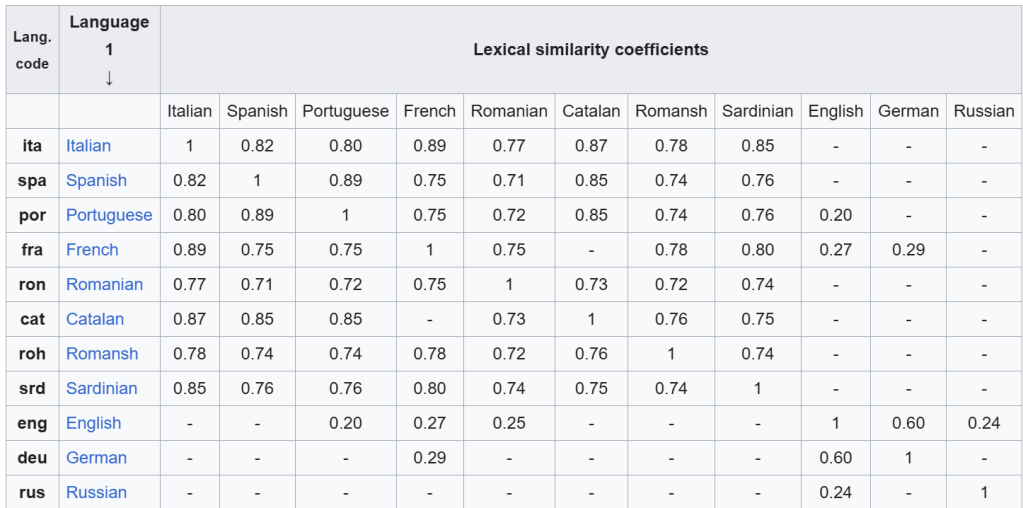Viewport: 1023px width, 508px height.
Task: Follow the Portuguese language link
Action: pos(109,215)
